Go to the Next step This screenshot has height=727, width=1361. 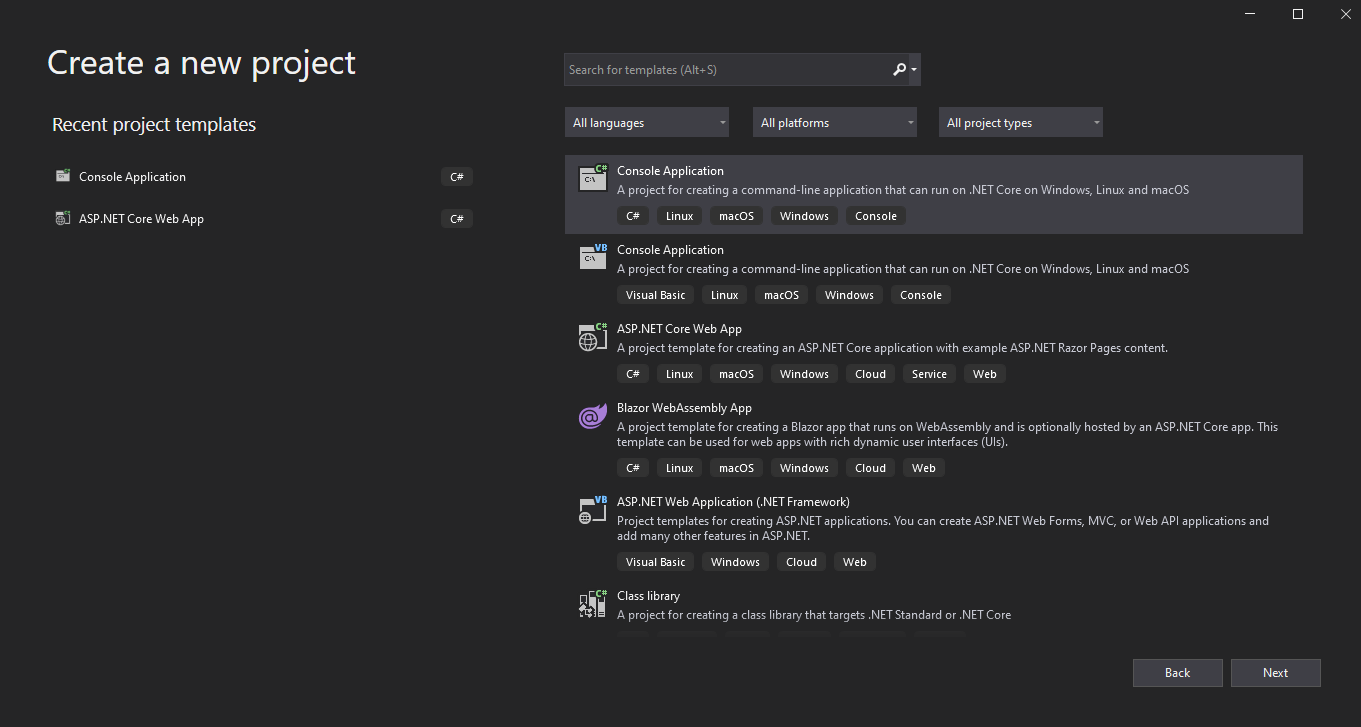click(x=1276, y=673)
